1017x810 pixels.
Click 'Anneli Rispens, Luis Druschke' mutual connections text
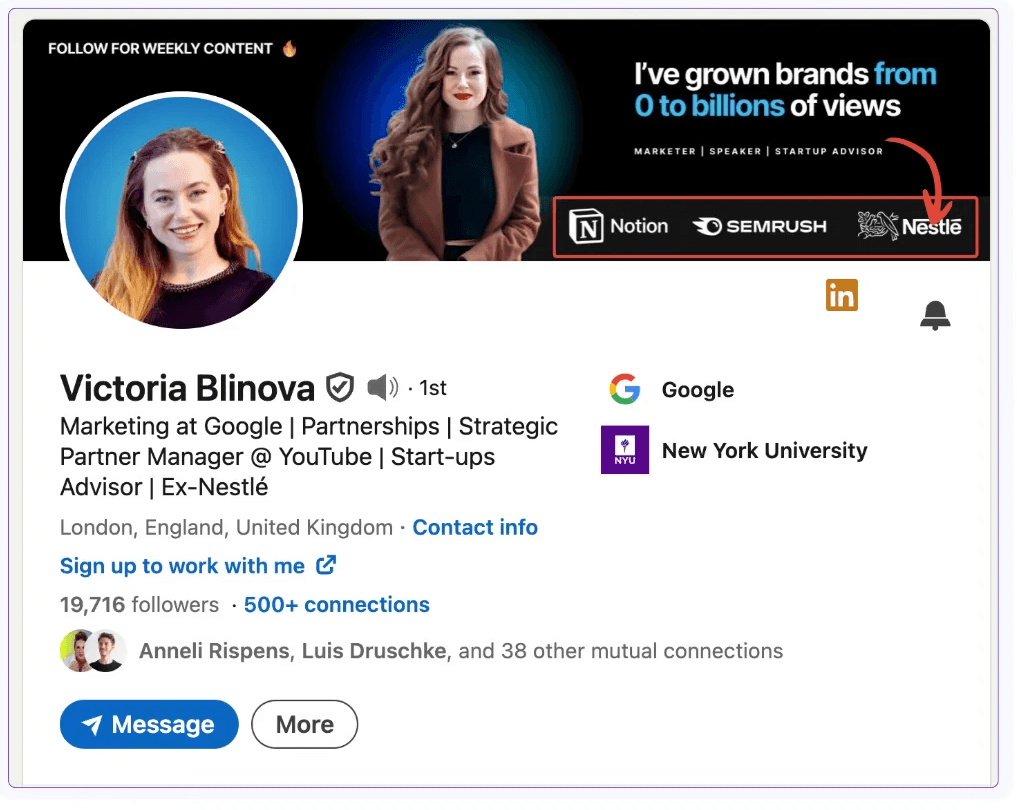(x=293, y=650)
